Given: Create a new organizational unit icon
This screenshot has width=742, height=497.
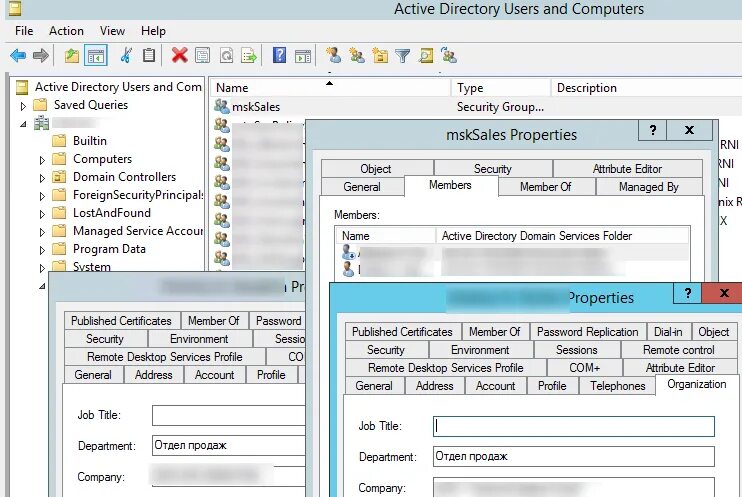Looking at the screenshot, I should coord(380,55).
